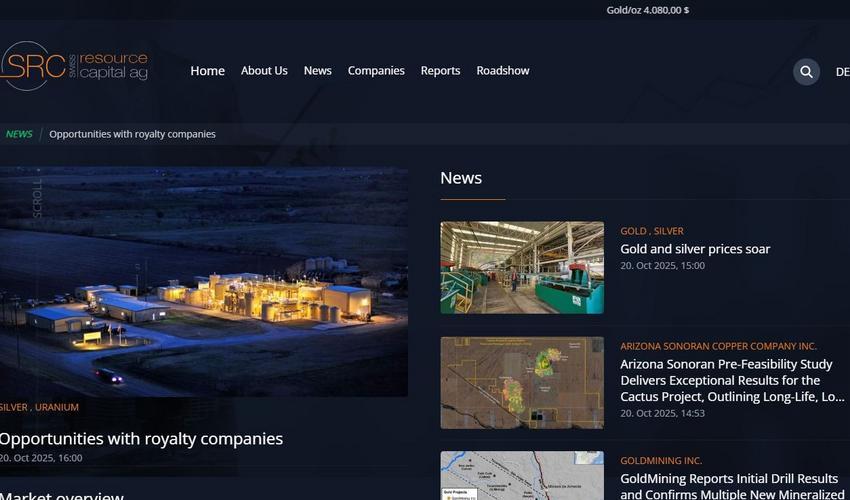Click the GOLD , SILVER category tag
Viewport: 850px width, 500px height.
point(652,231)
